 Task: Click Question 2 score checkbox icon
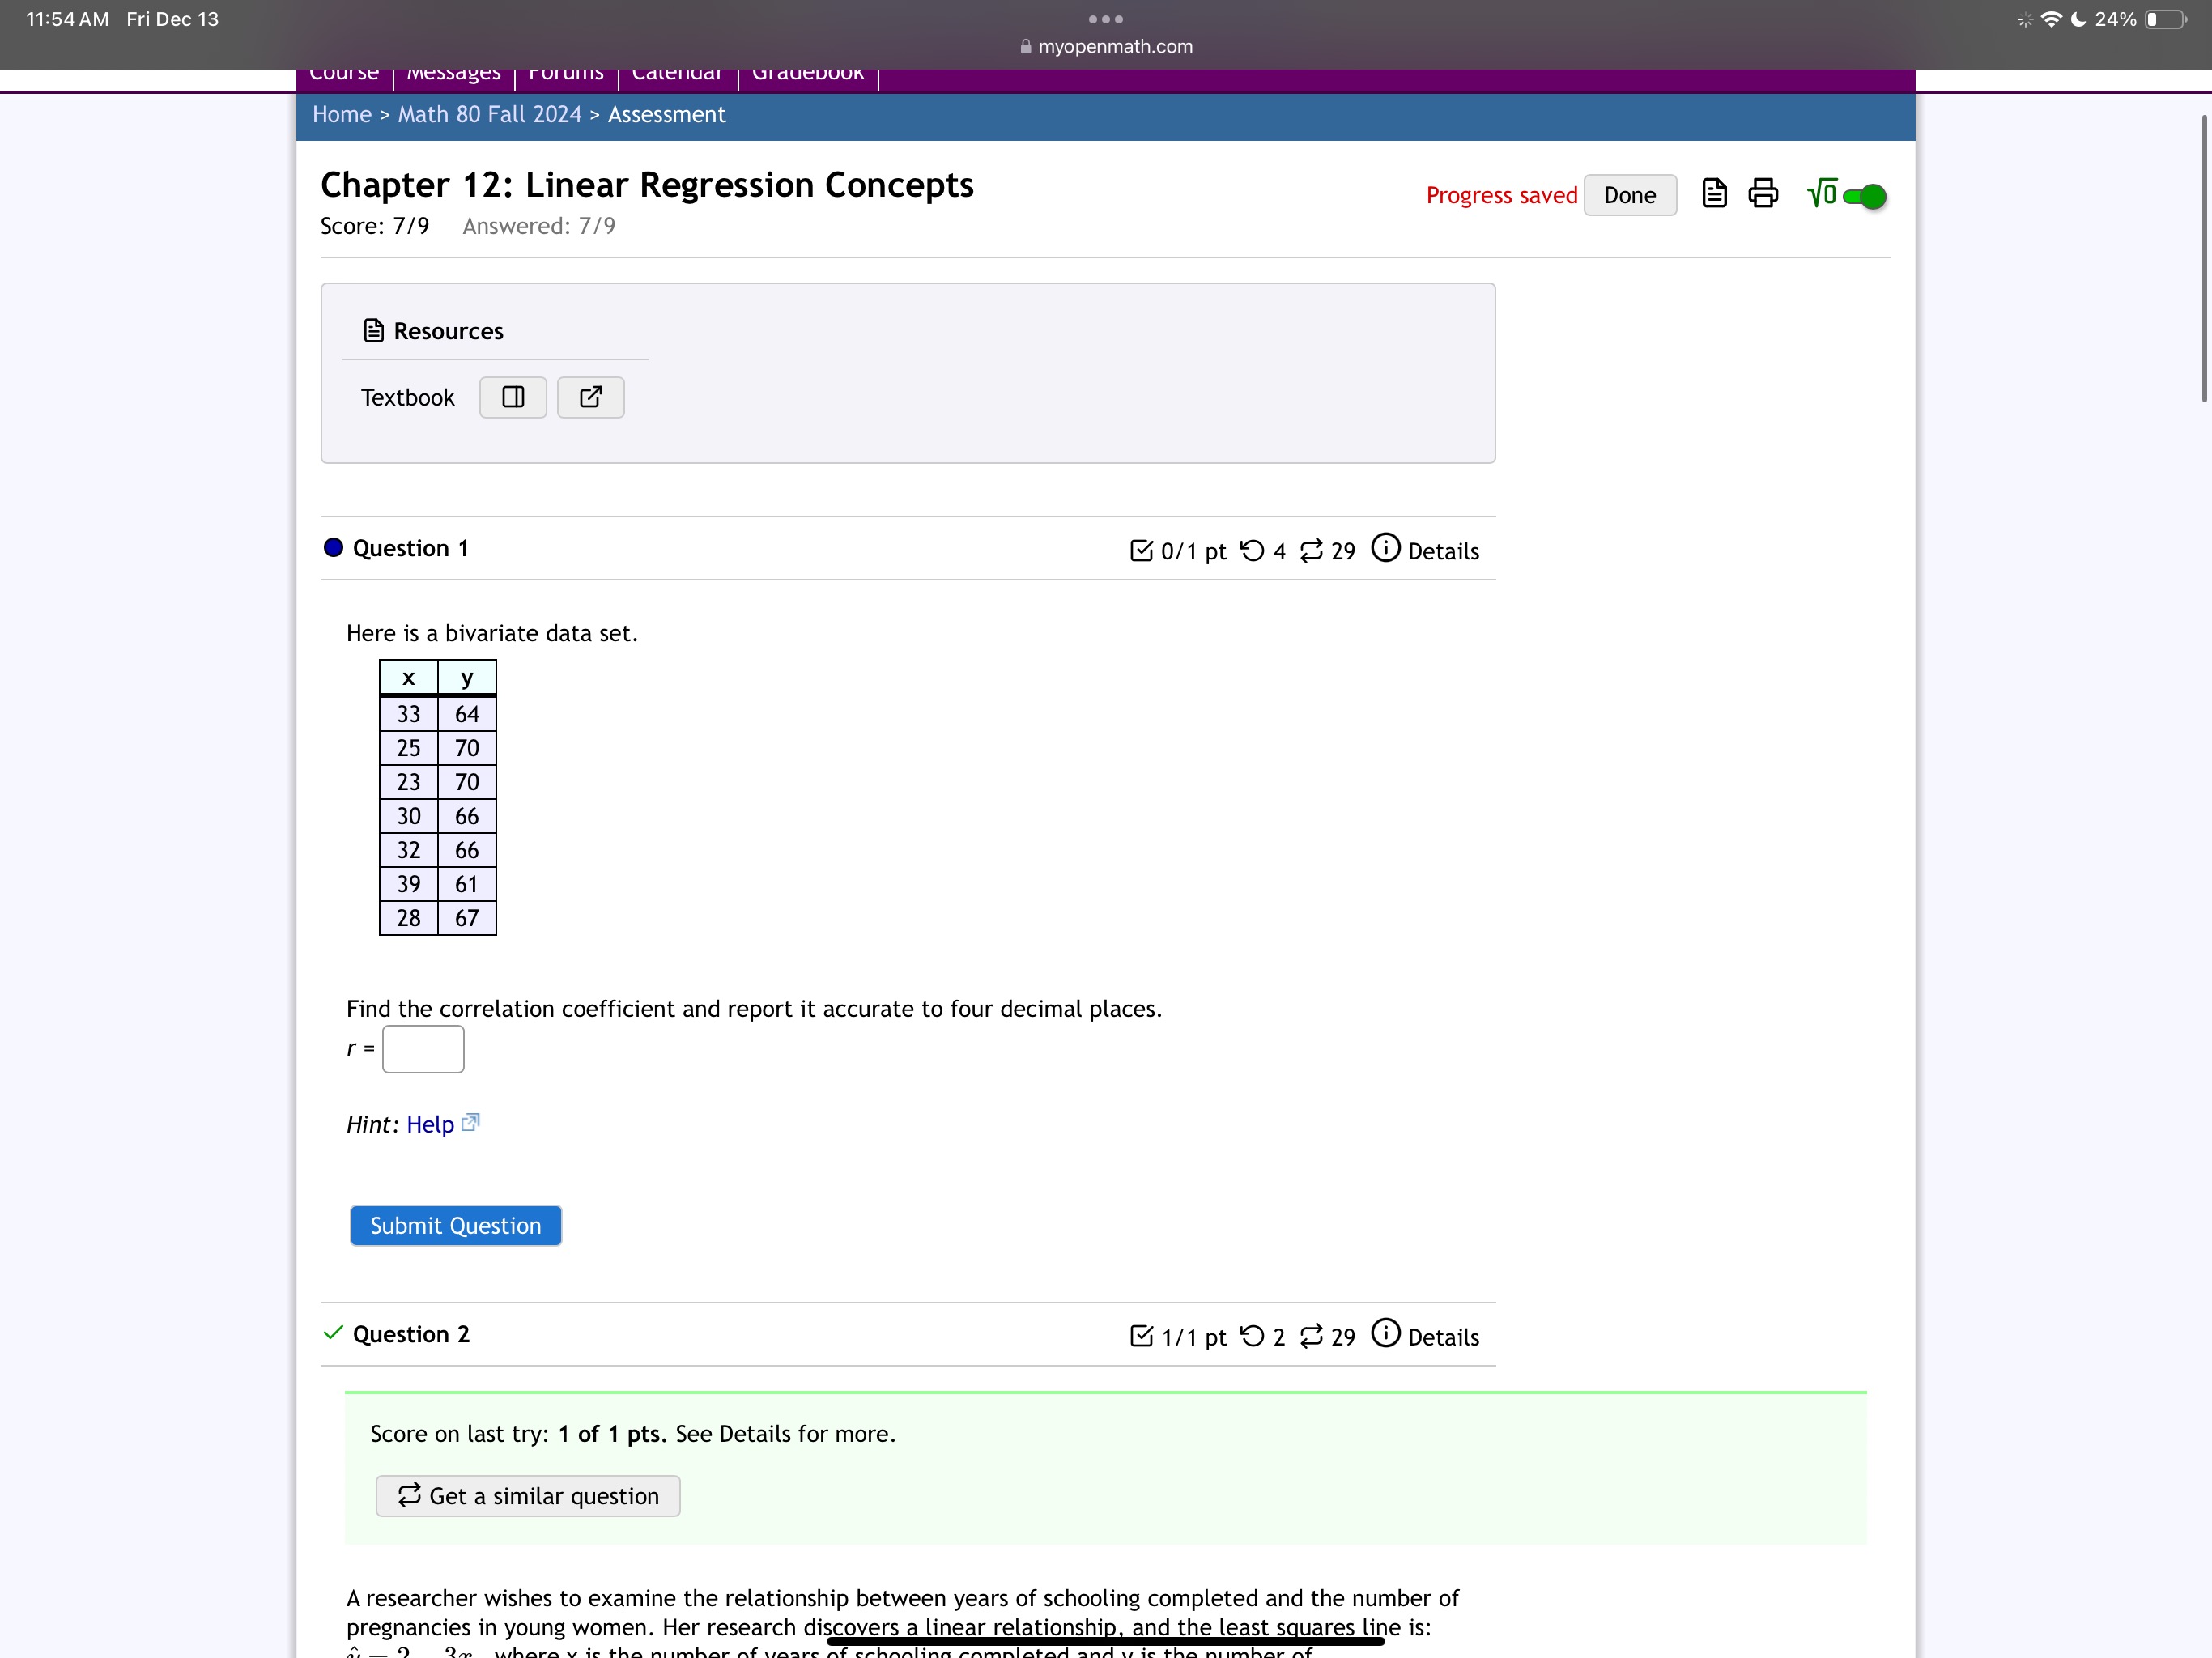(1141, 1336)
